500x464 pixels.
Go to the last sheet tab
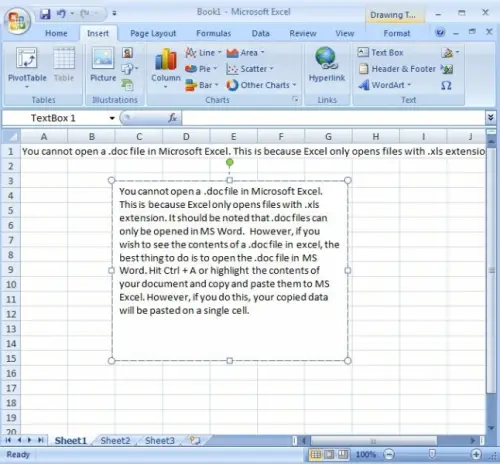click(x=41, y=440)
